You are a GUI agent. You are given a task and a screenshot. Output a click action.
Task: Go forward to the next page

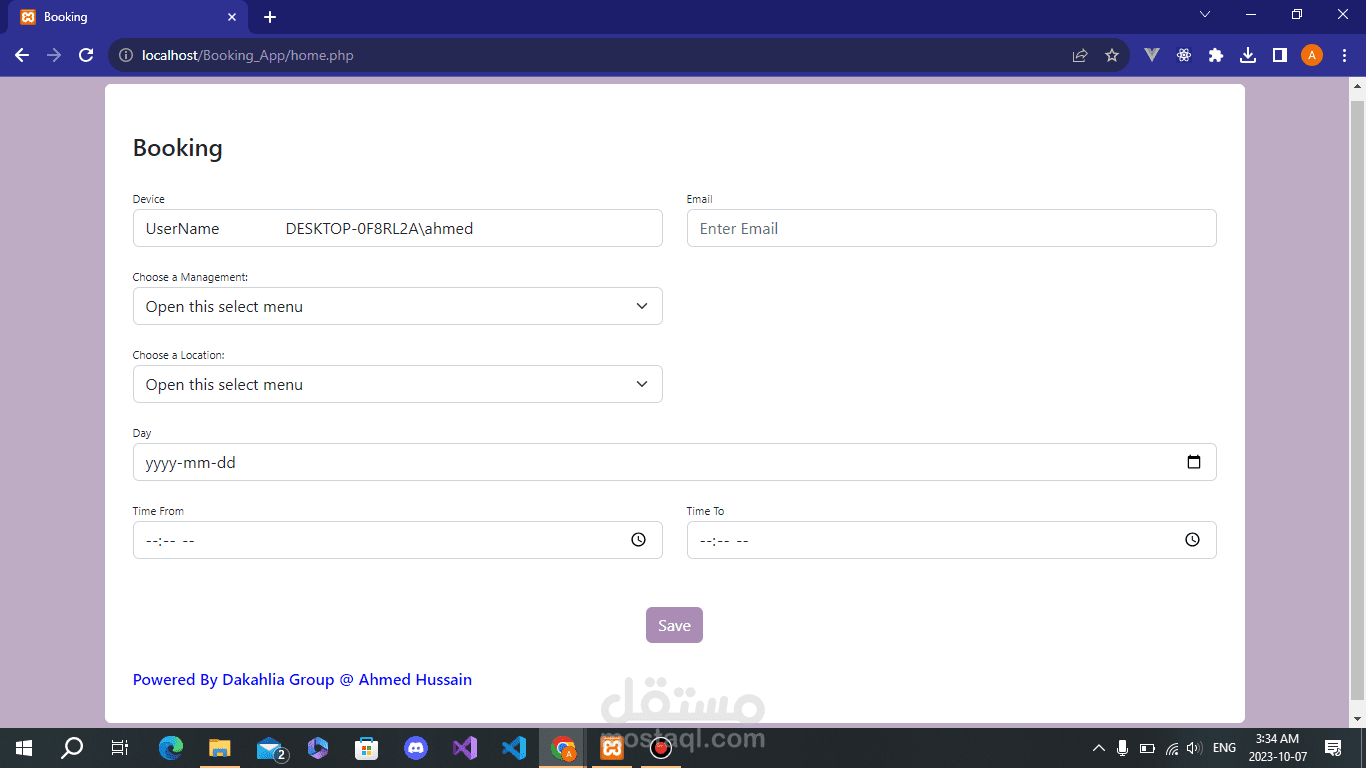point(54,56)
